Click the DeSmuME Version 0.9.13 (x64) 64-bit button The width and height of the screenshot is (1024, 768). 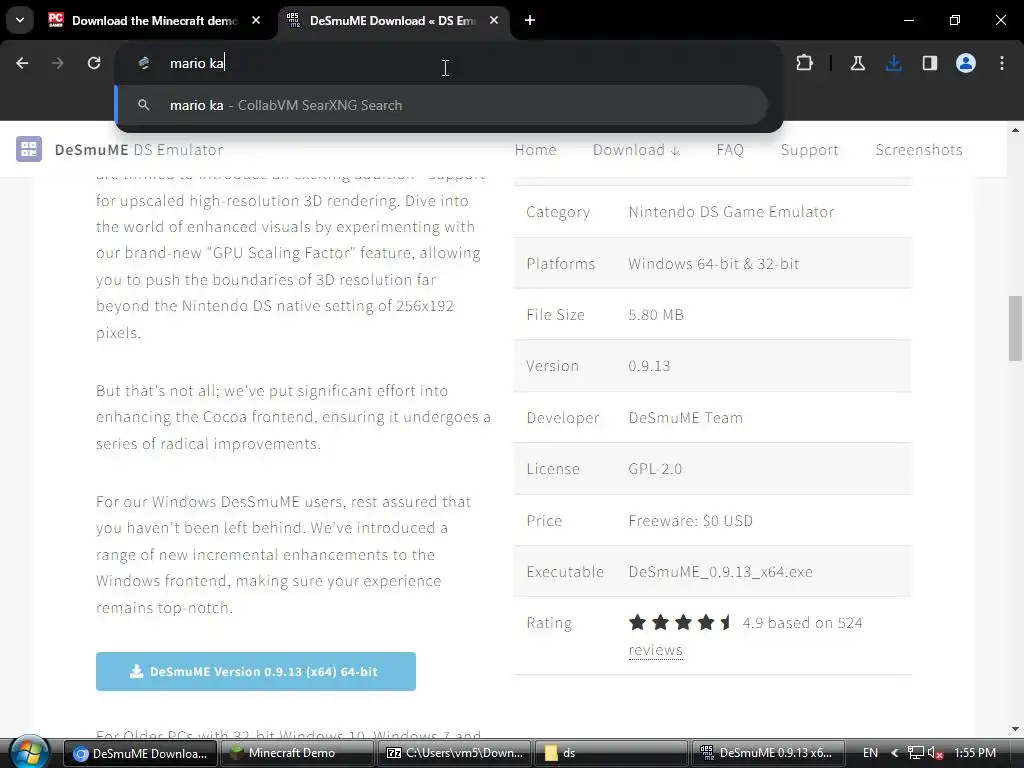(256, 671)
